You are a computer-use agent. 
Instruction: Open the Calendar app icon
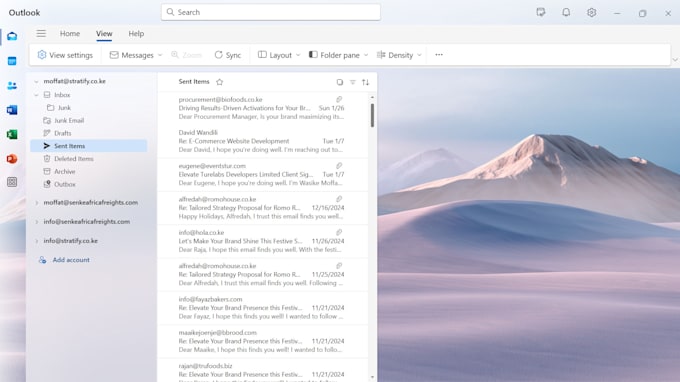(12, 61)
